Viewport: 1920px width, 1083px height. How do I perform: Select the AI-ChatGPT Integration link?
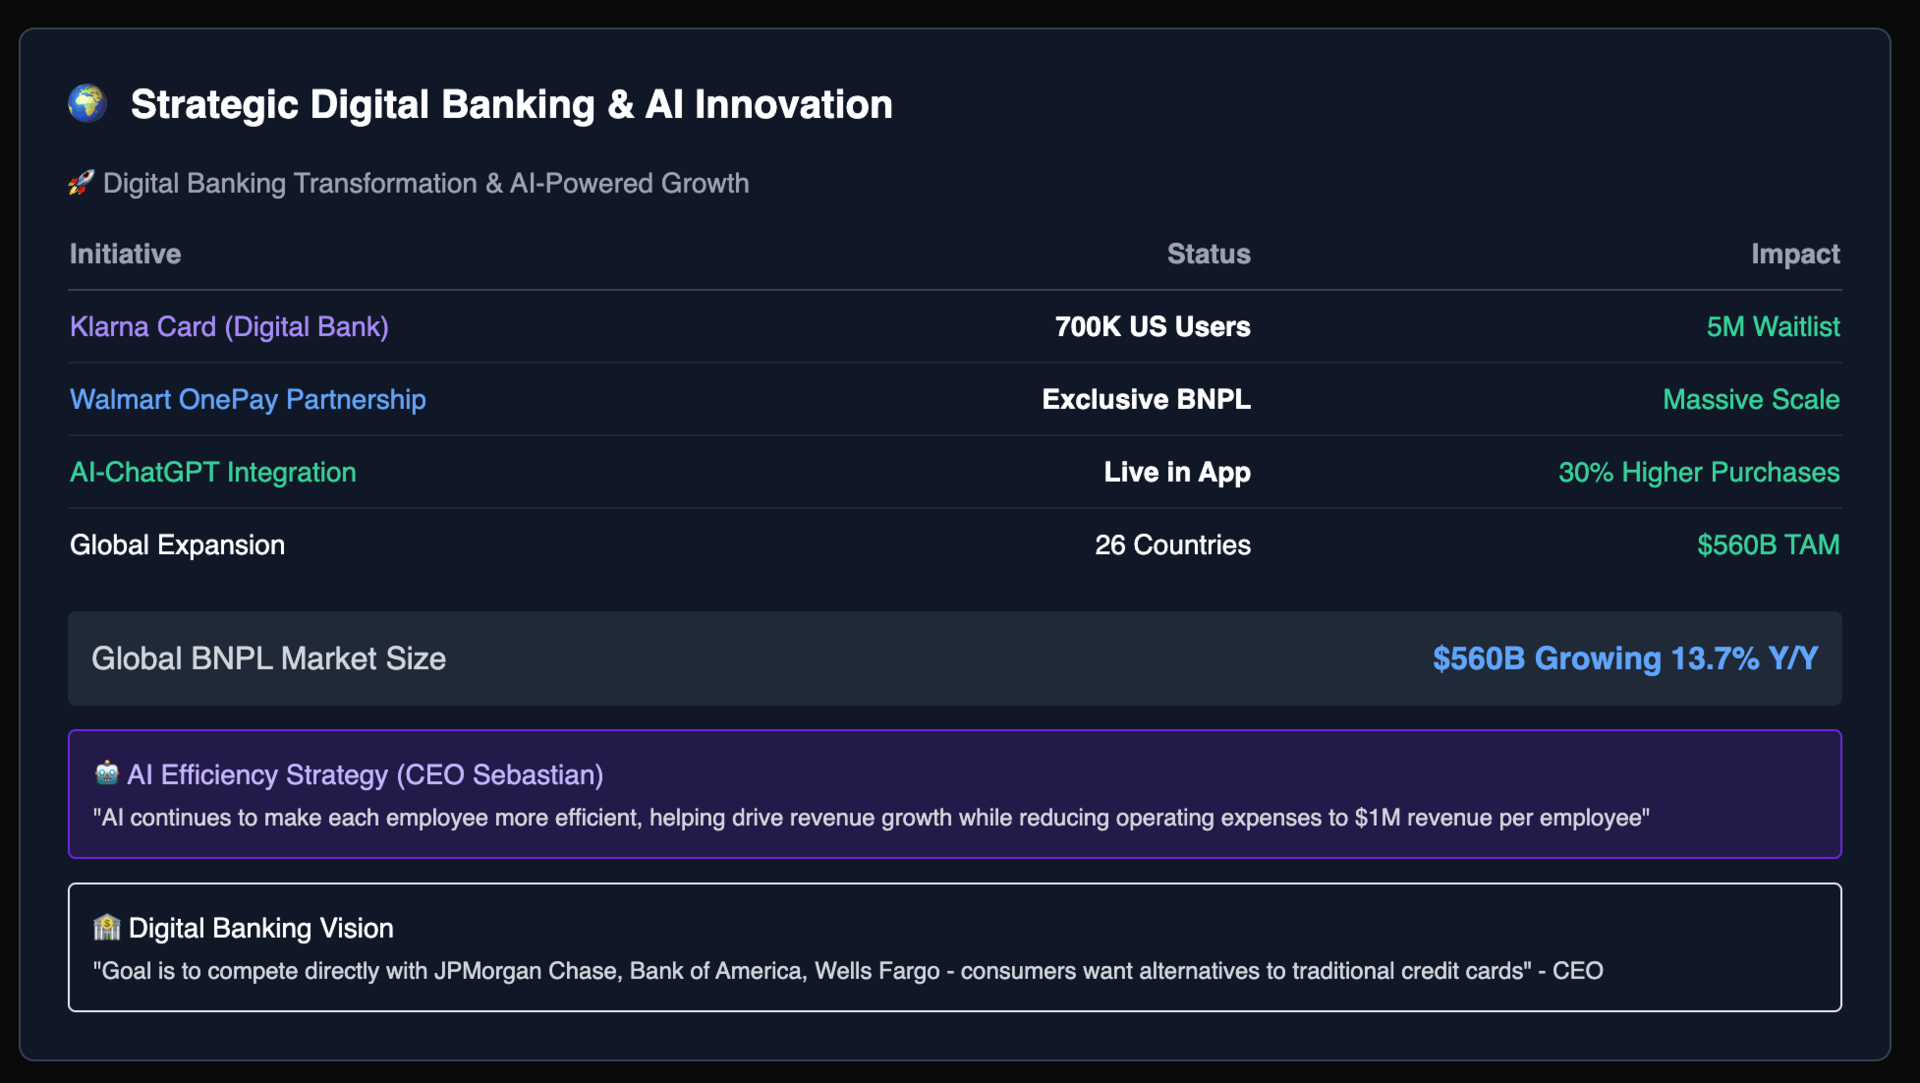coord(213,472)
